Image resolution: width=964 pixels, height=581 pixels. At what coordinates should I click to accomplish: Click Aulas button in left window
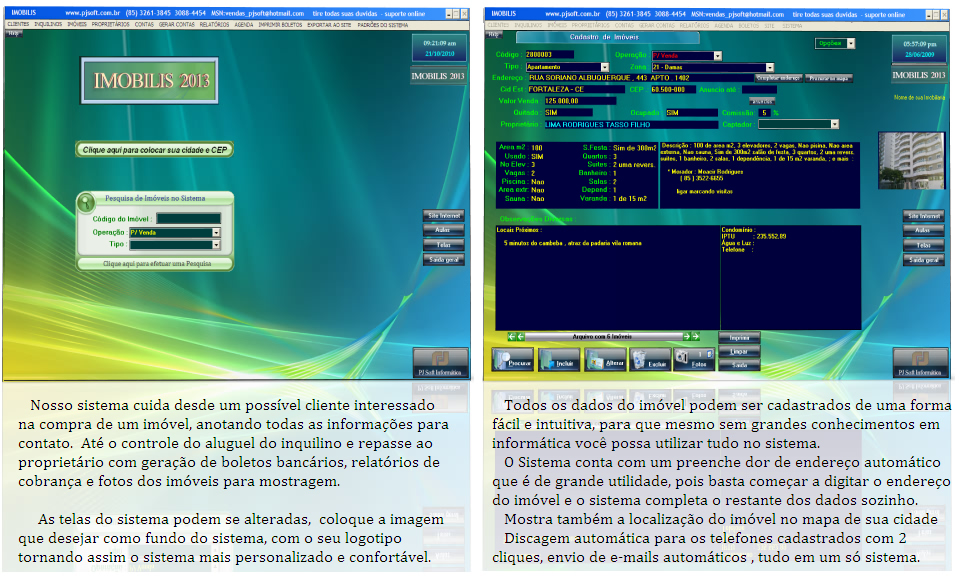tap(444, 230)
